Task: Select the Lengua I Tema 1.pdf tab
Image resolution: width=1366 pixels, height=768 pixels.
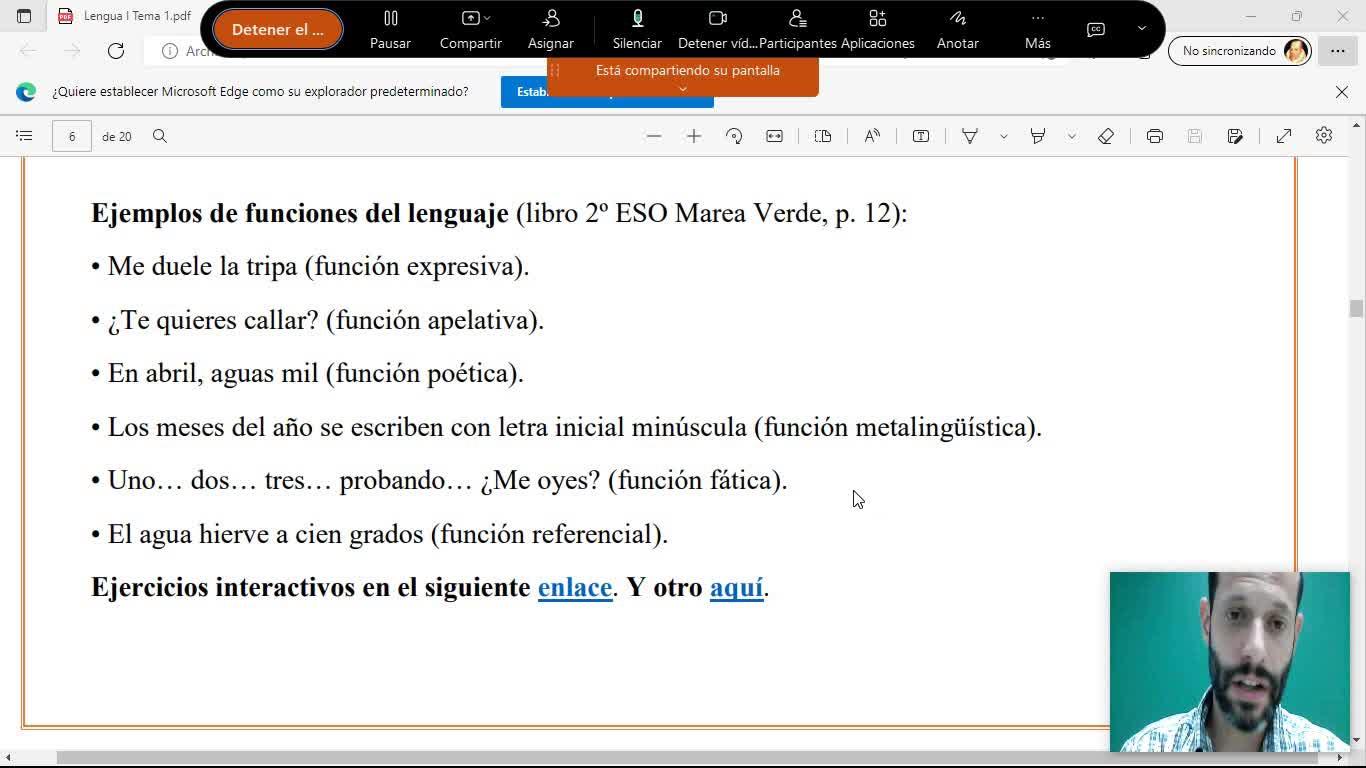Action: (125, 16)
